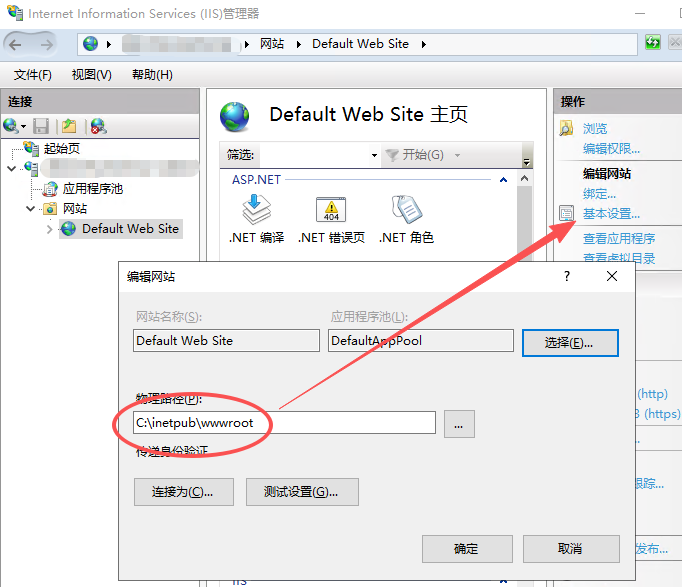The image size is (682, 587).
Task: Click Default Web Site in the breadcrumb
Action: 361,43
